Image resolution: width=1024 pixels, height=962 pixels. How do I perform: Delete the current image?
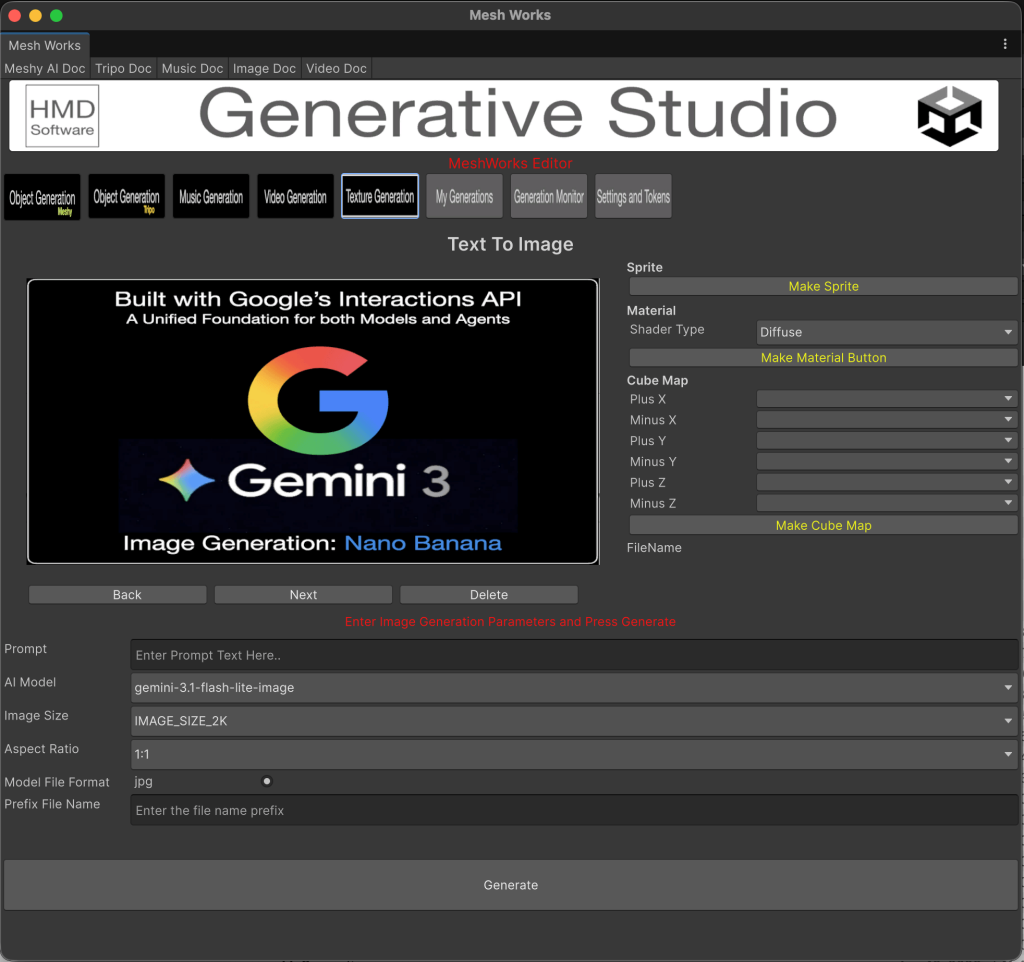coord(488,594)
